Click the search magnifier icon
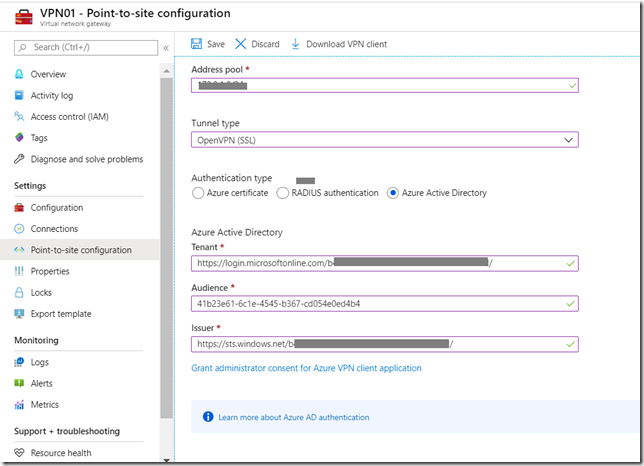Image resolution: width=644 pixels, height=466 pixels. point(23,48)
